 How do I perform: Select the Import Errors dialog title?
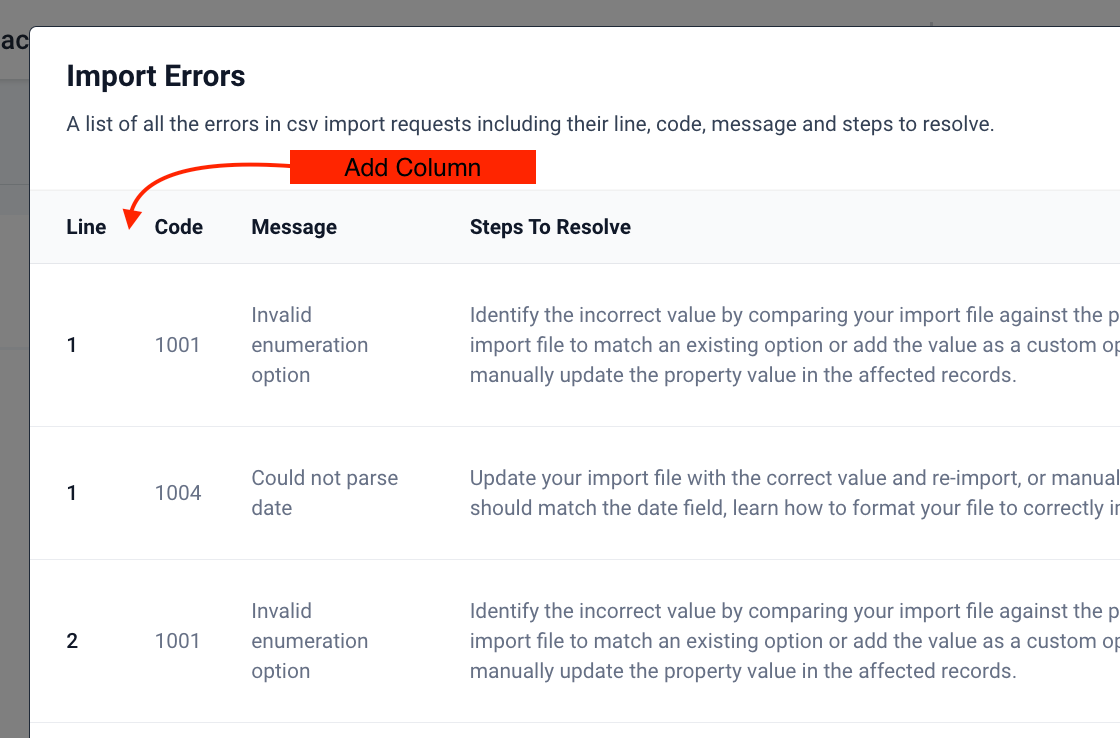156,76
